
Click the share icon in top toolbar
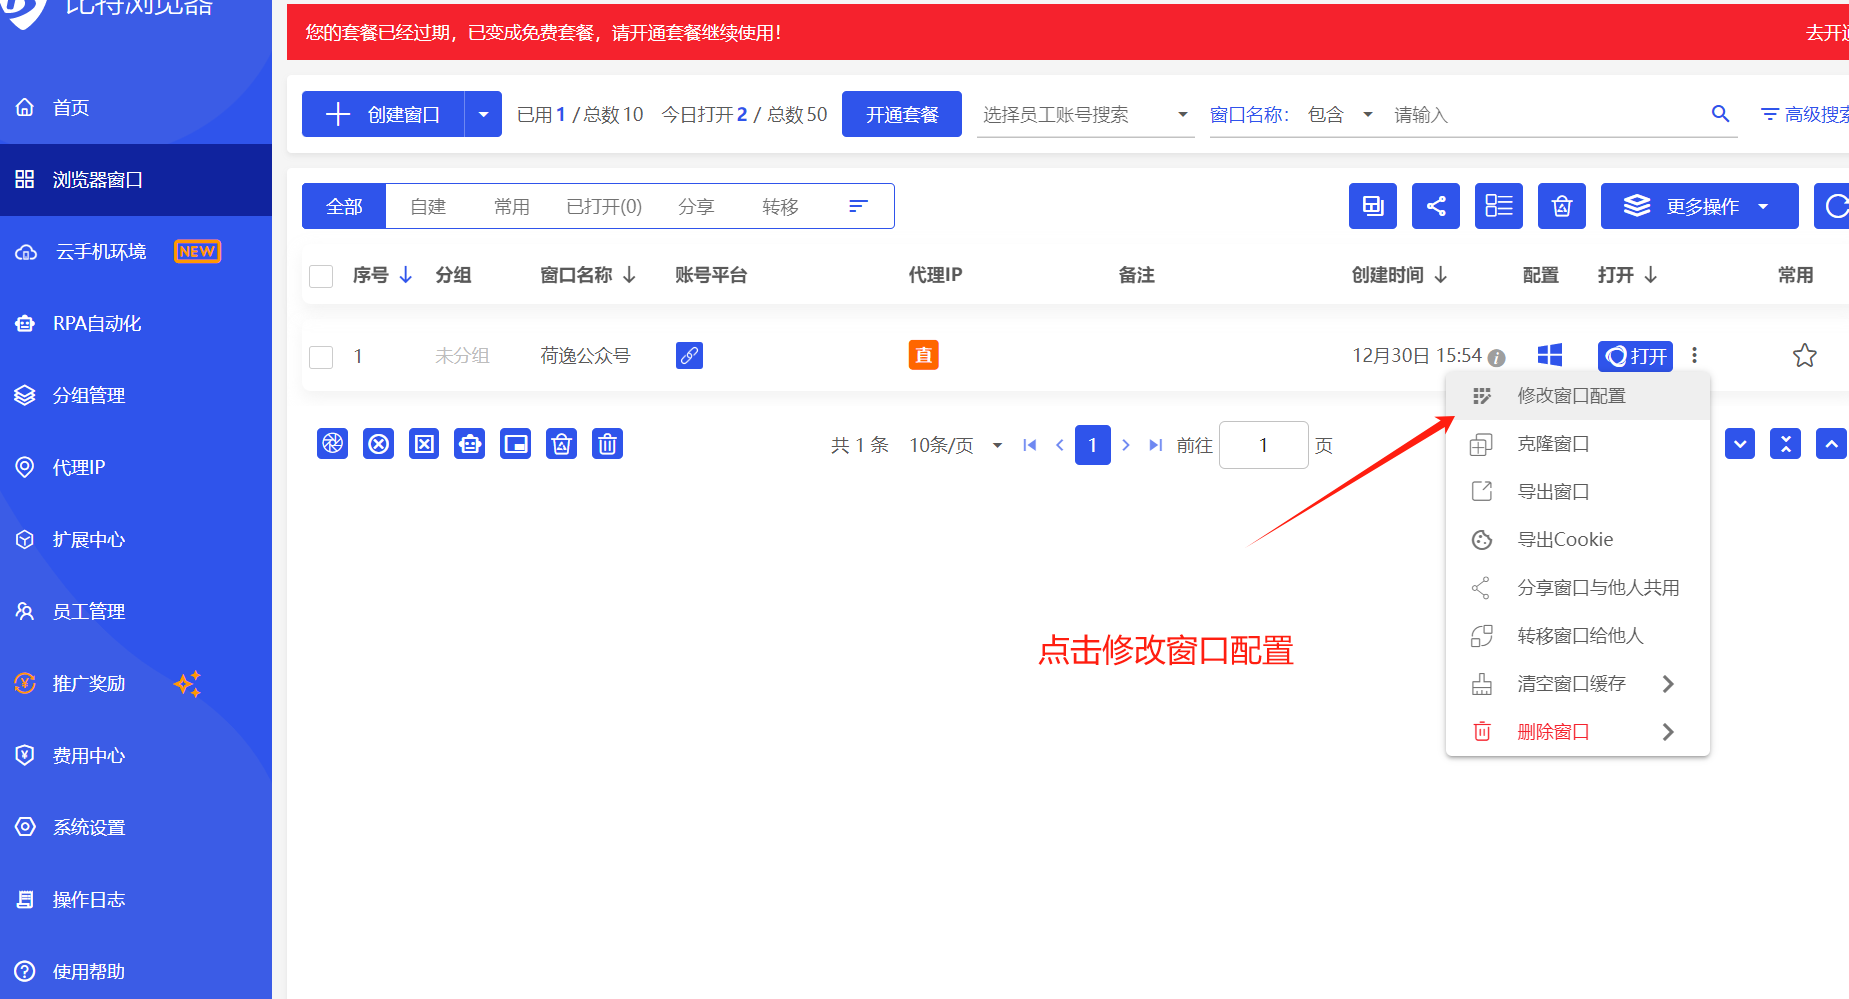pos(1435,206)
